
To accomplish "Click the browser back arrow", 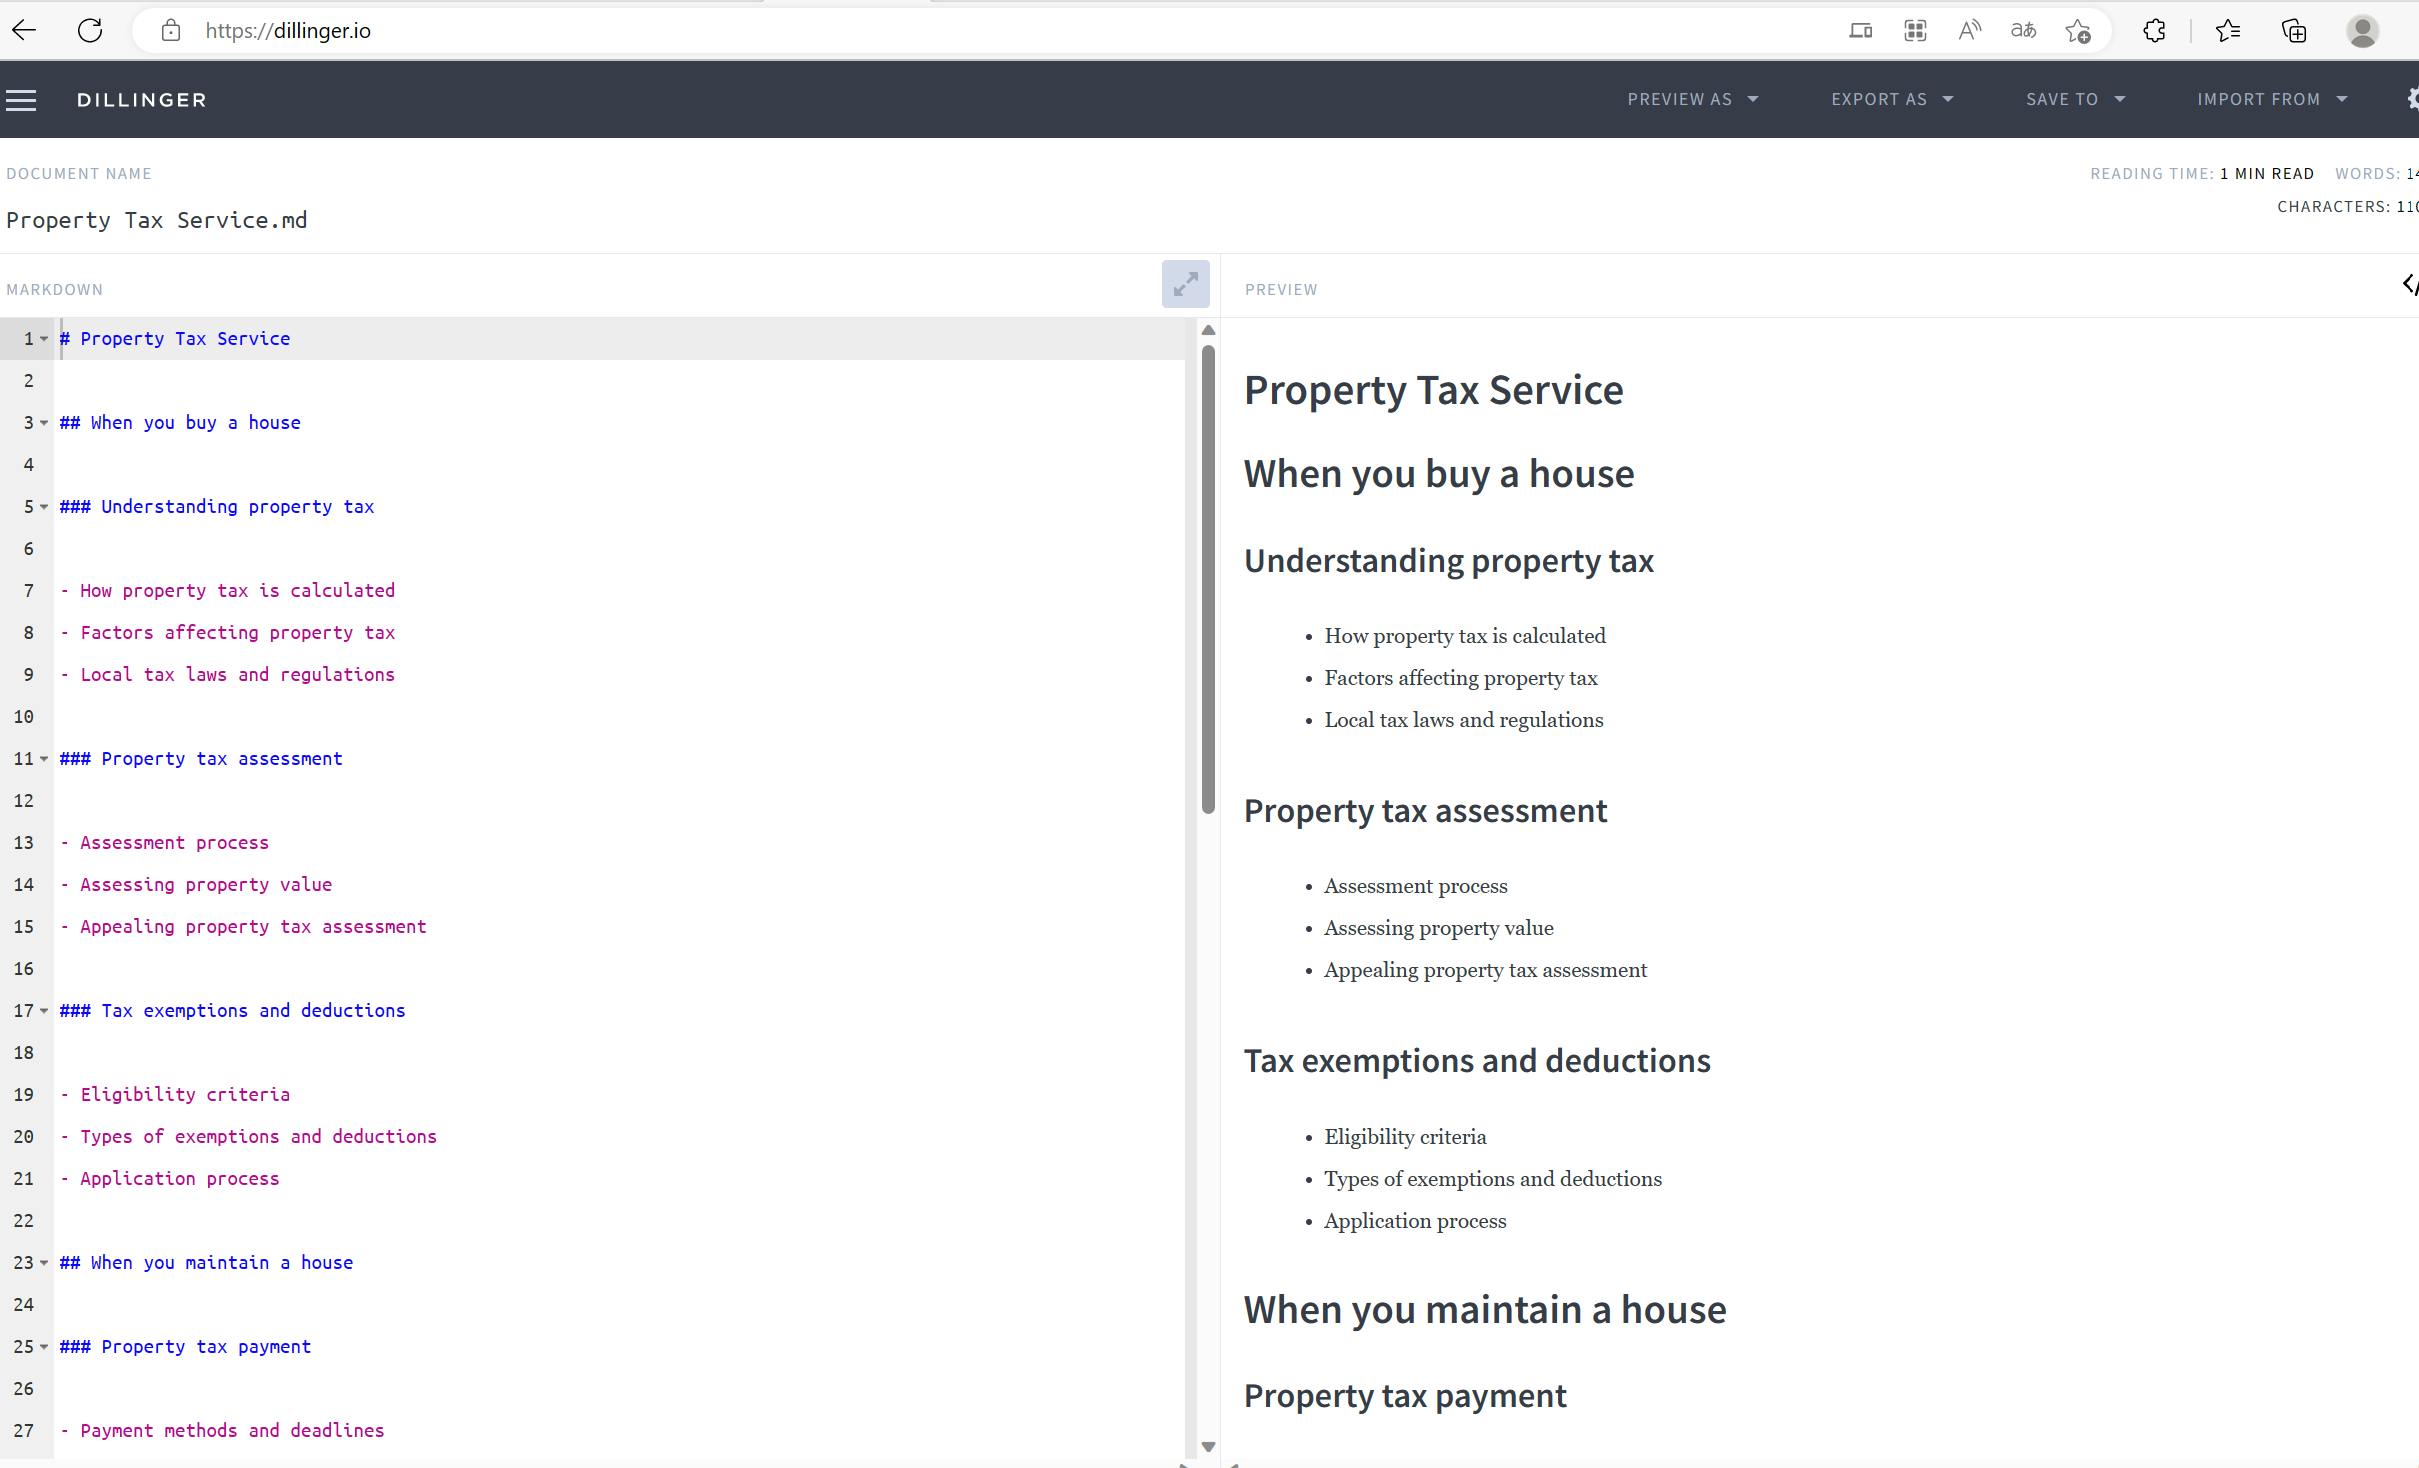I will [x=24, y=31].
